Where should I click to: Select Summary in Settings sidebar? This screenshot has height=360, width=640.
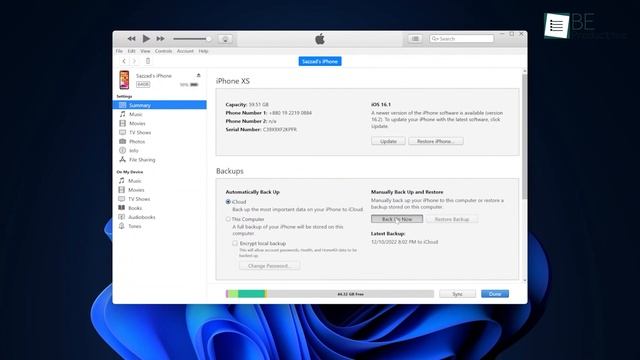(160, 105)
